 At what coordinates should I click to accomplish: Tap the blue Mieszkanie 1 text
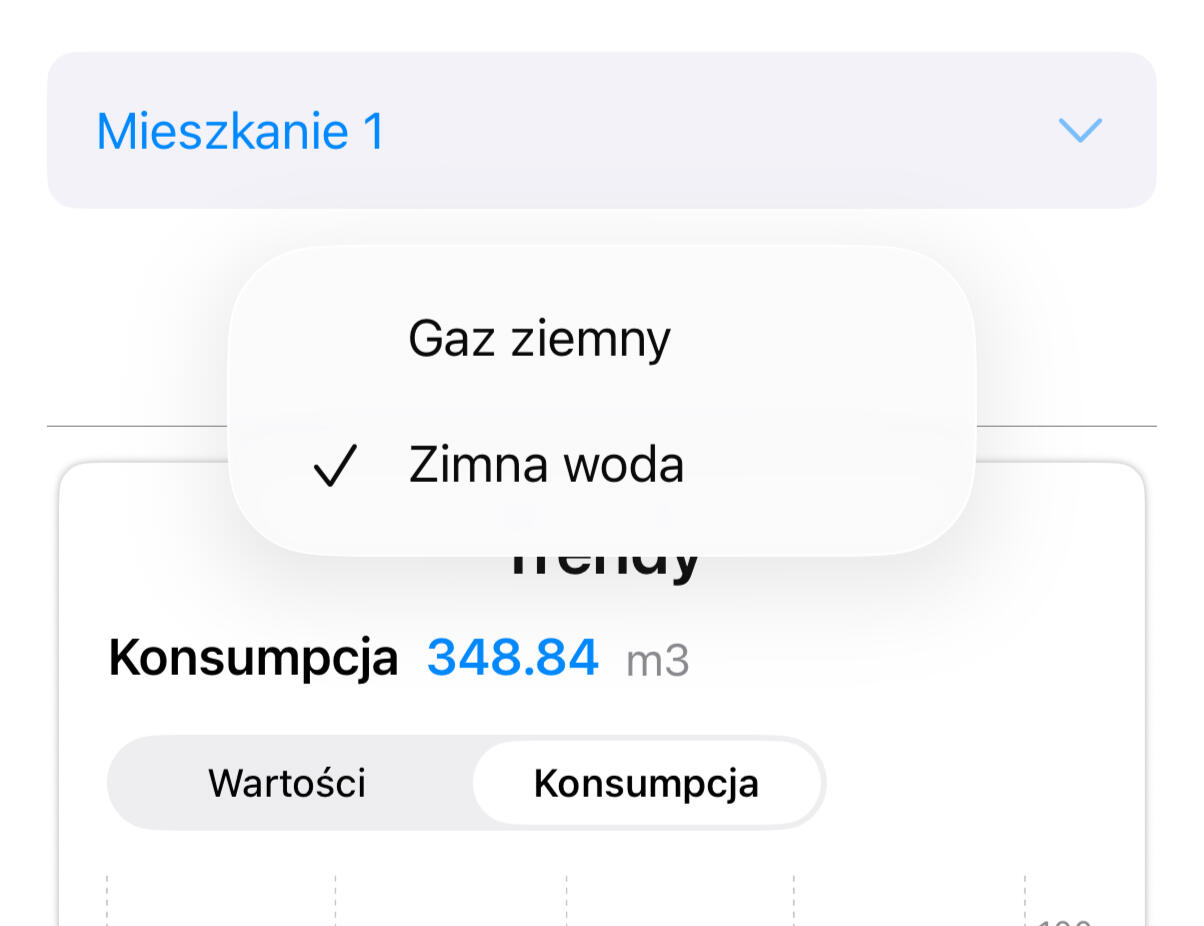pyautogui.click(x=240, y=131)
